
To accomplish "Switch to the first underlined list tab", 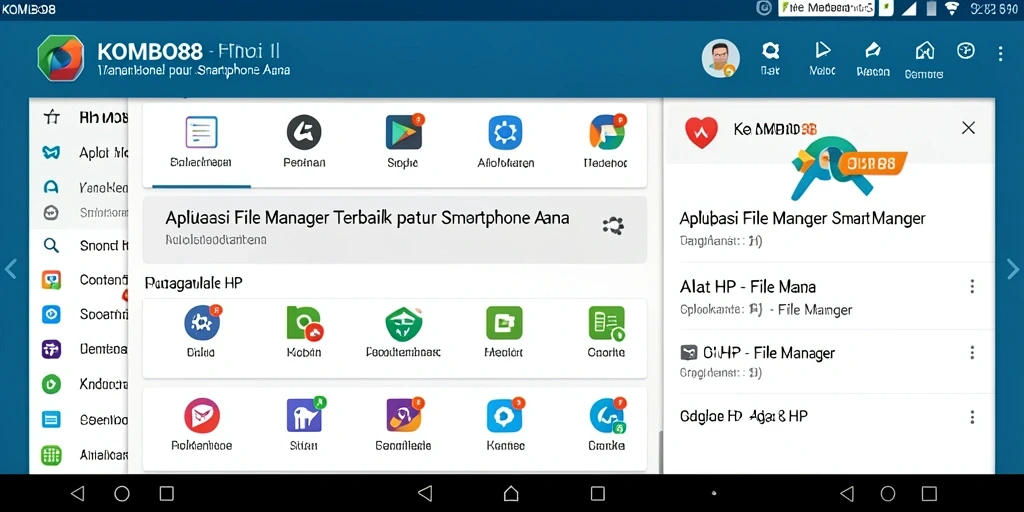I will (200, 144).
